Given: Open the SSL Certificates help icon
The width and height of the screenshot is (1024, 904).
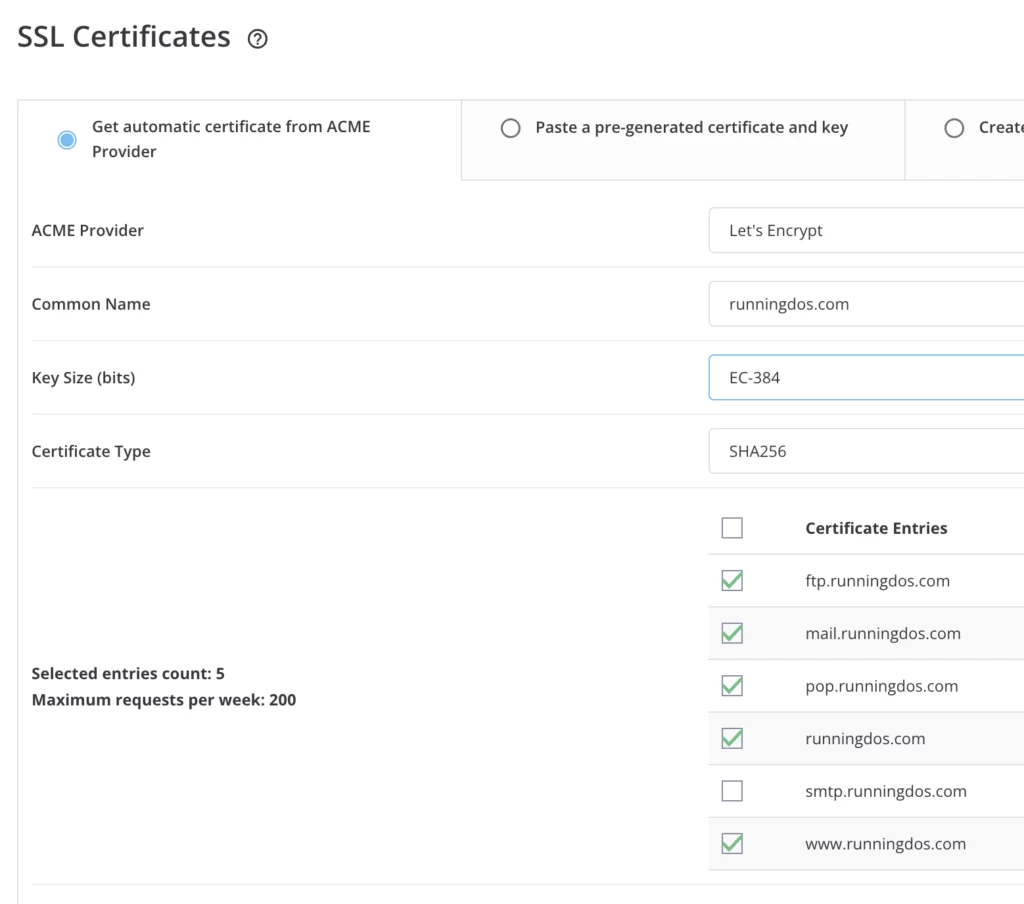Looking at the screenshot, I should [258, 40].
